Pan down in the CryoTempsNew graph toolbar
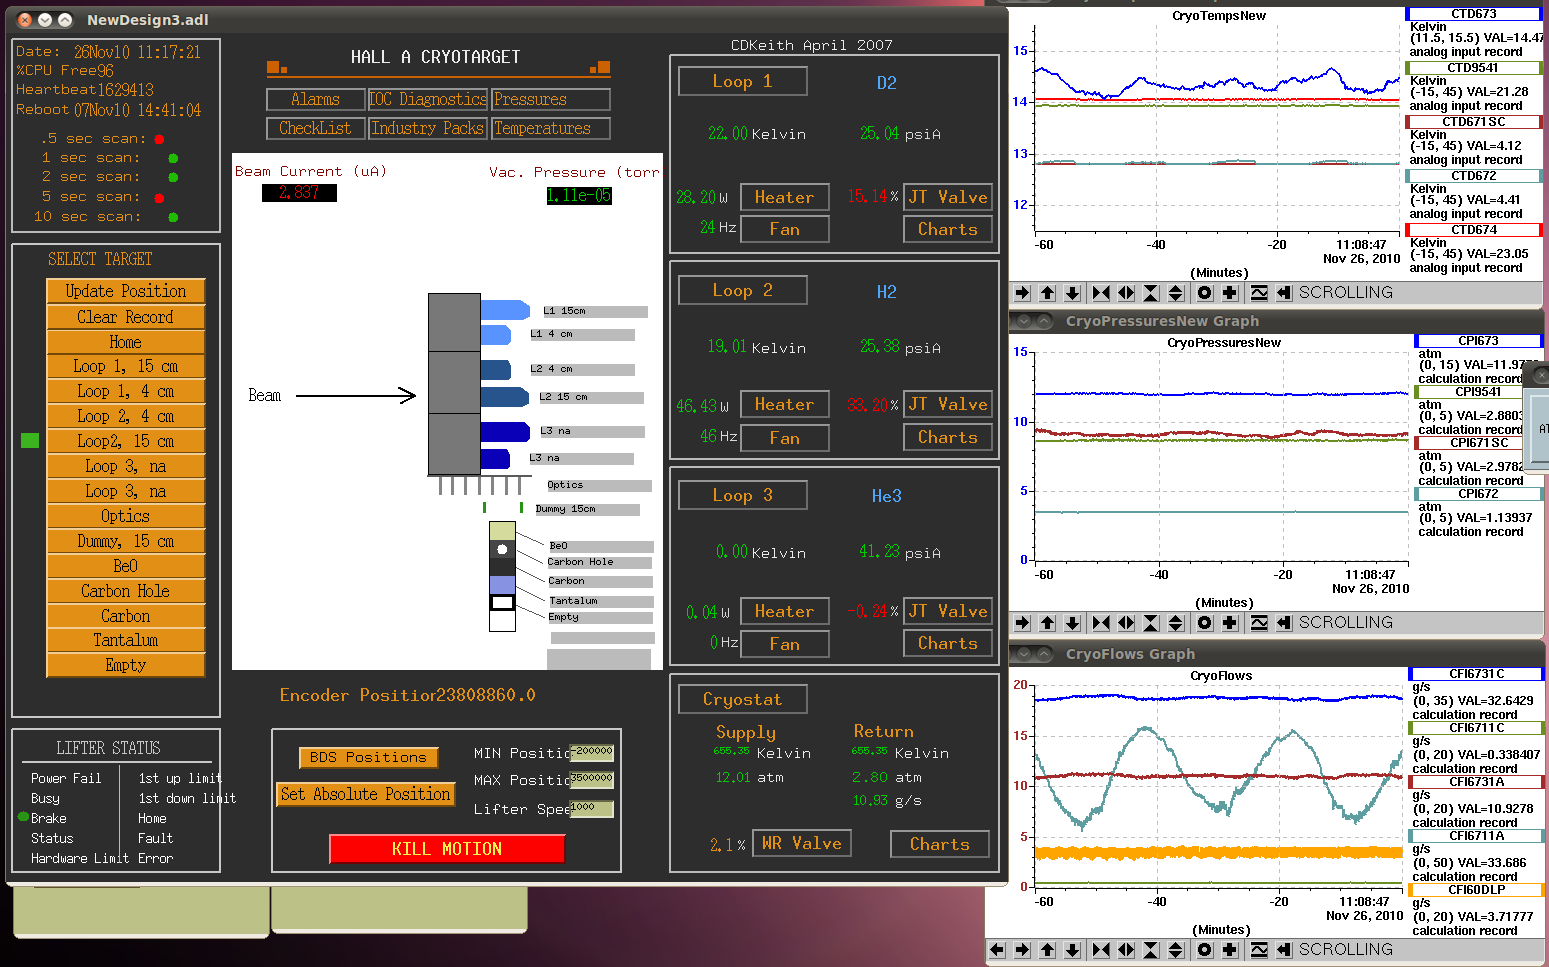 1072,293
